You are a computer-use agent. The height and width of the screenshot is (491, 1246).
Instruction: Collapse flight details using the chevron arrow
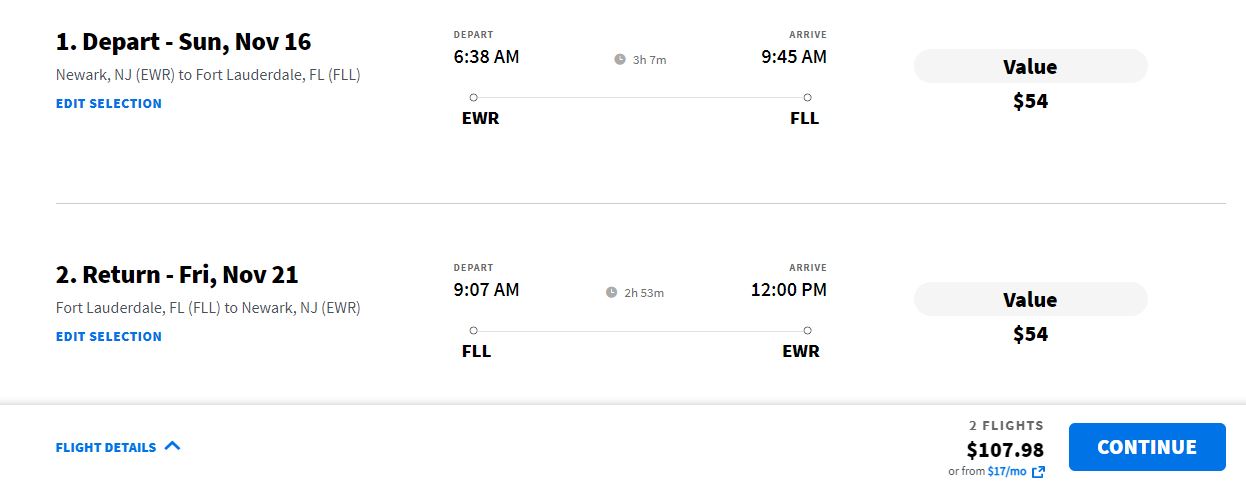[172, 446]
